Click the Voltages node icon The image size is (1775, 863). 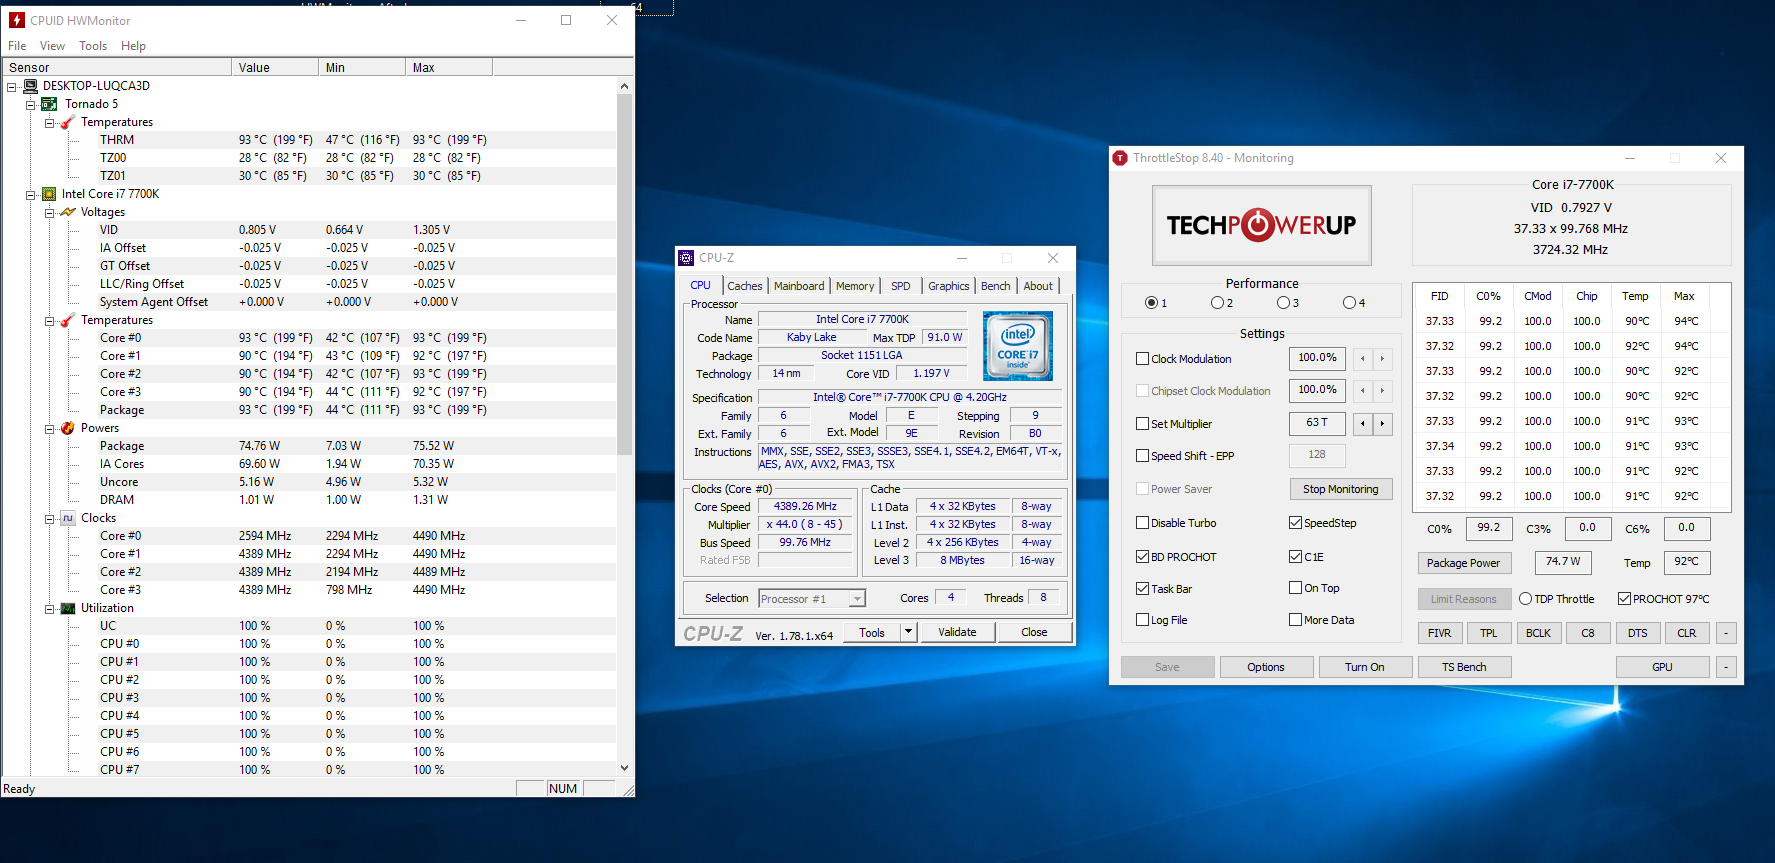tap(68, 212)
